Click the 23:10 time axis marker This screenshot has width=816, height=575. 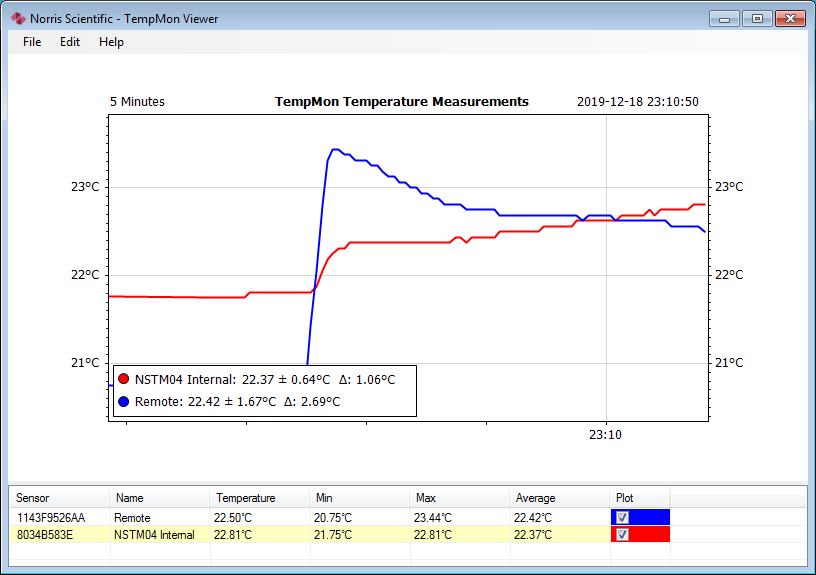click(x=605, y=435)
